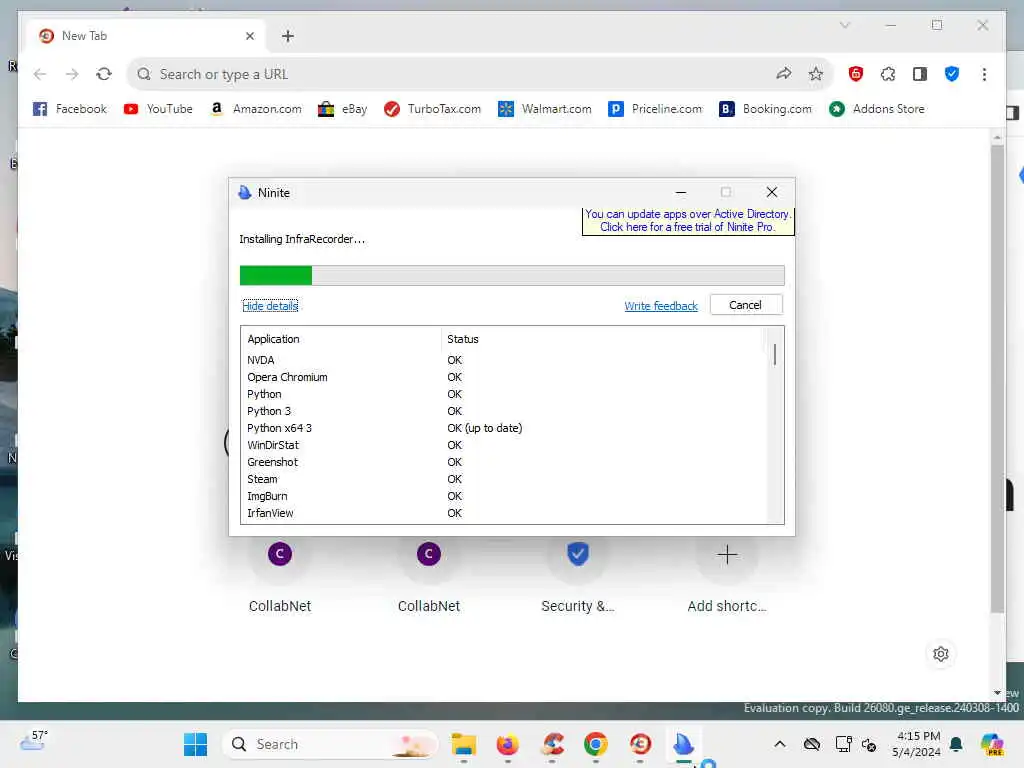Image resolution: width=1024 pixels, height=768 pixels.
Task: Click the Ninite Pro free trial banner
Action: tap(688, 221)
